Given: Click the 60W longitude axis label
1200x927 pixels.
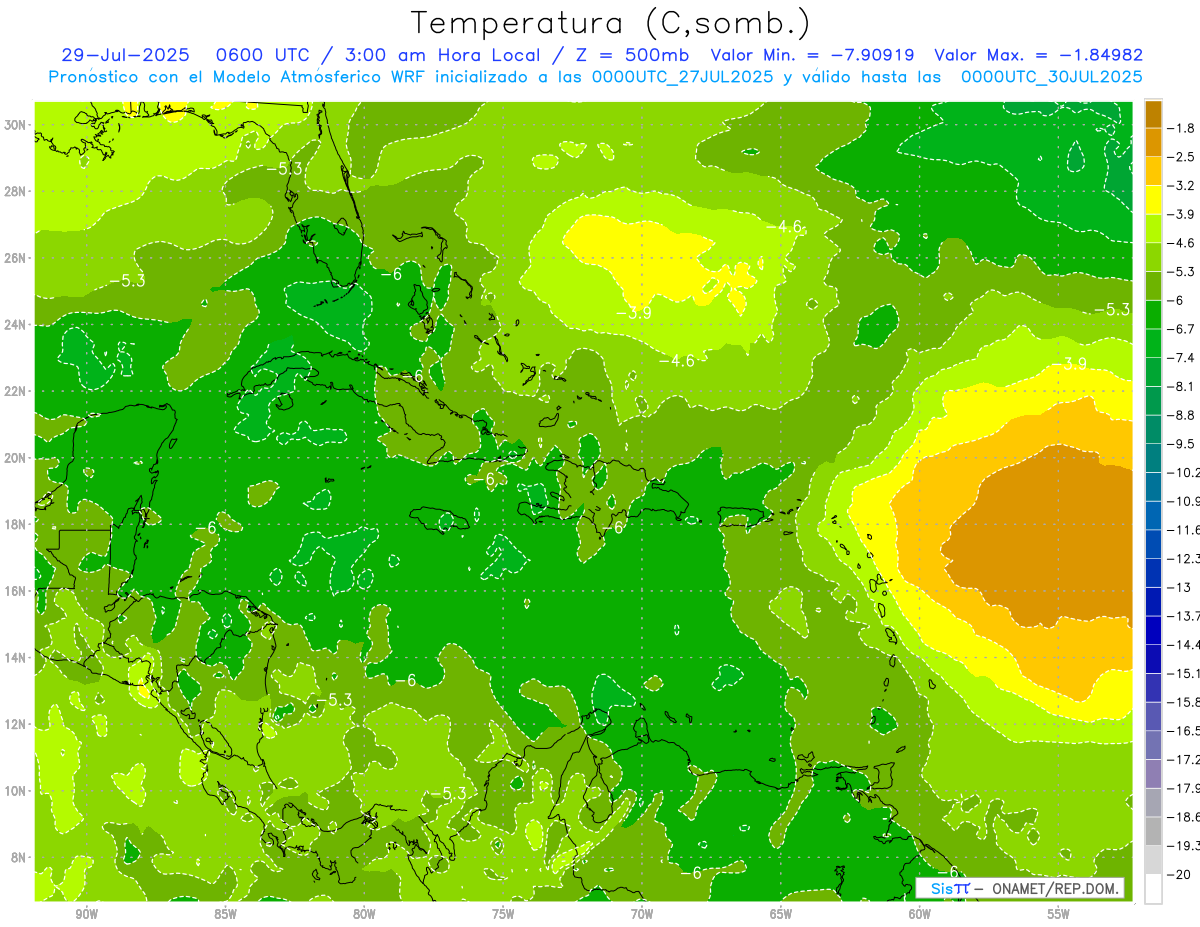Looking at the screenshot, I should click(x=920, y=914).
